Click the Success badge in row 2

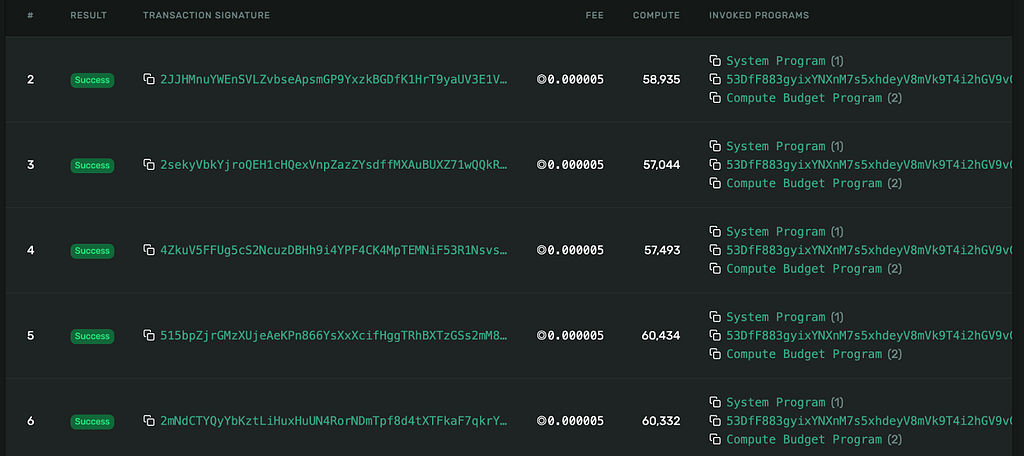click(x=92, y=80)
